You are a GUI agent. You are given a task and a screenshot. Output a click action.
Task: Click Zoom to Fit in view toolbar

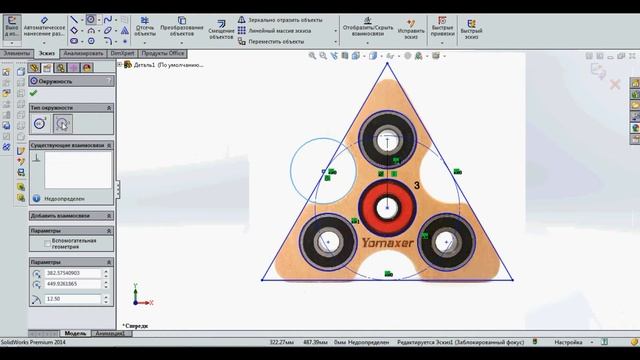click(312, 56)
